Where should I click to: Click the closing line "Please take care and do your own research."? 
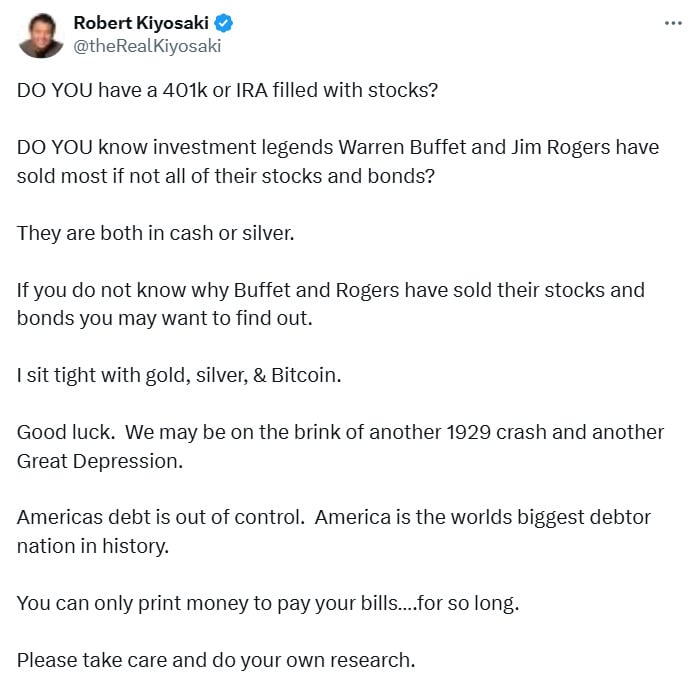pyautogui.click(x=215, y=660)
